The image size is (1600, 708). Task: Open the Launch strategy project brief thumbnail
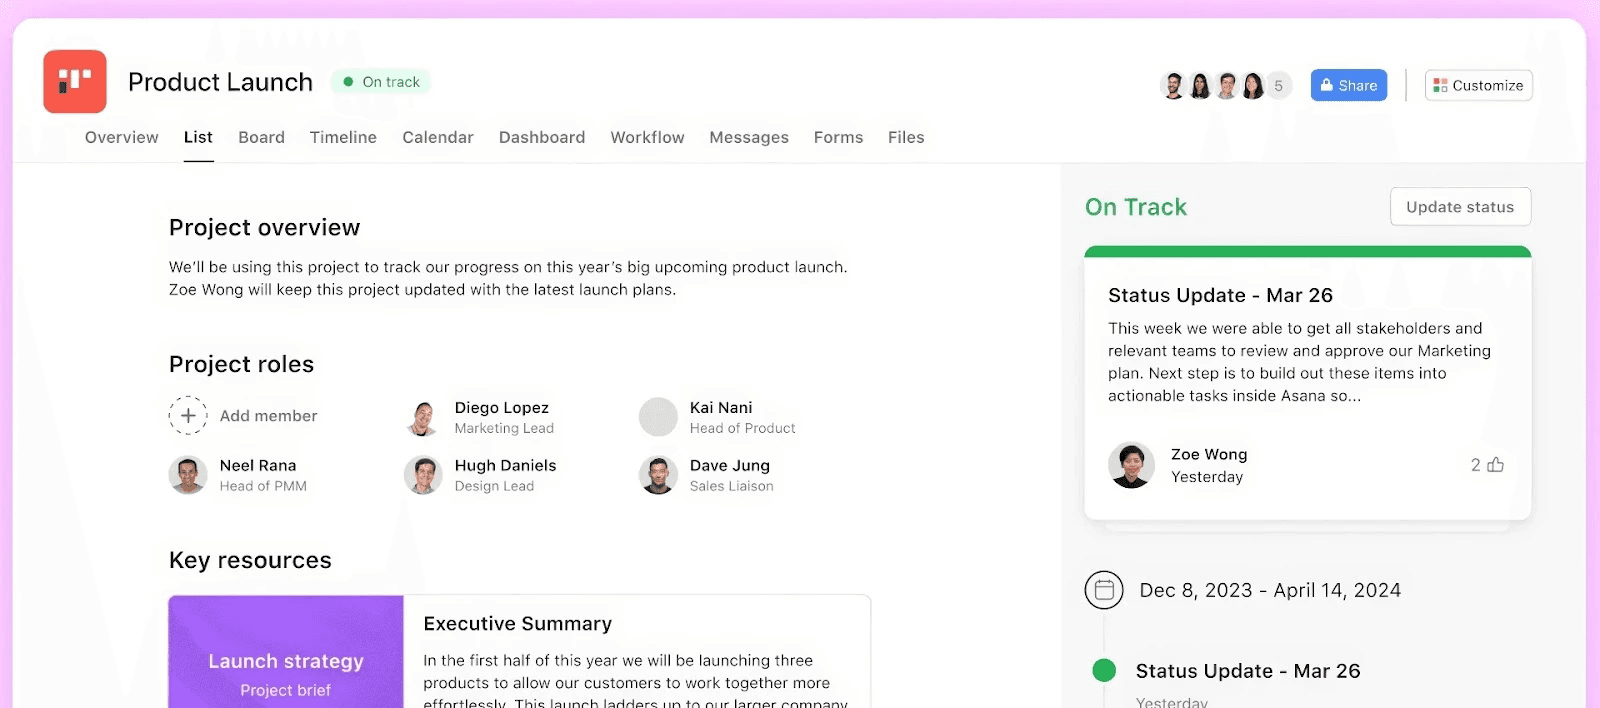click(286, 652)
